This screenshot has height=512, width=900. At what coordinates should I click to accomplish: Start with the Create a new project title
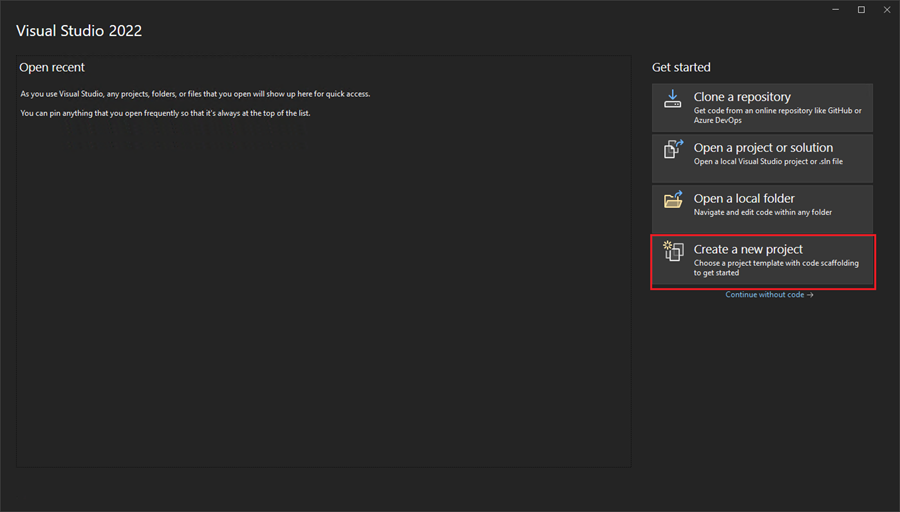point(748,249)
